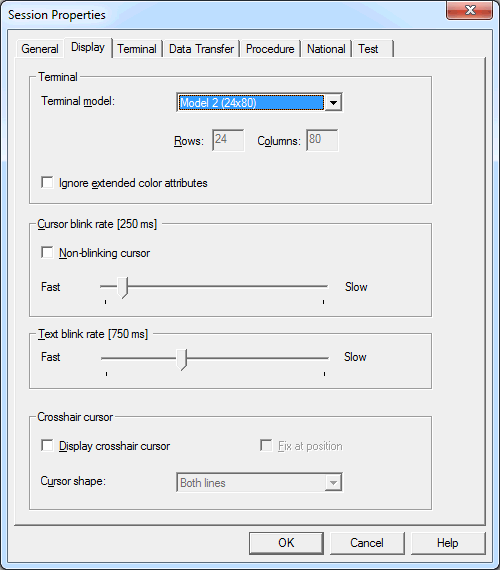
Task: Click the Model 2 (24x80) selection field
Action: click(x=251, y=103)
